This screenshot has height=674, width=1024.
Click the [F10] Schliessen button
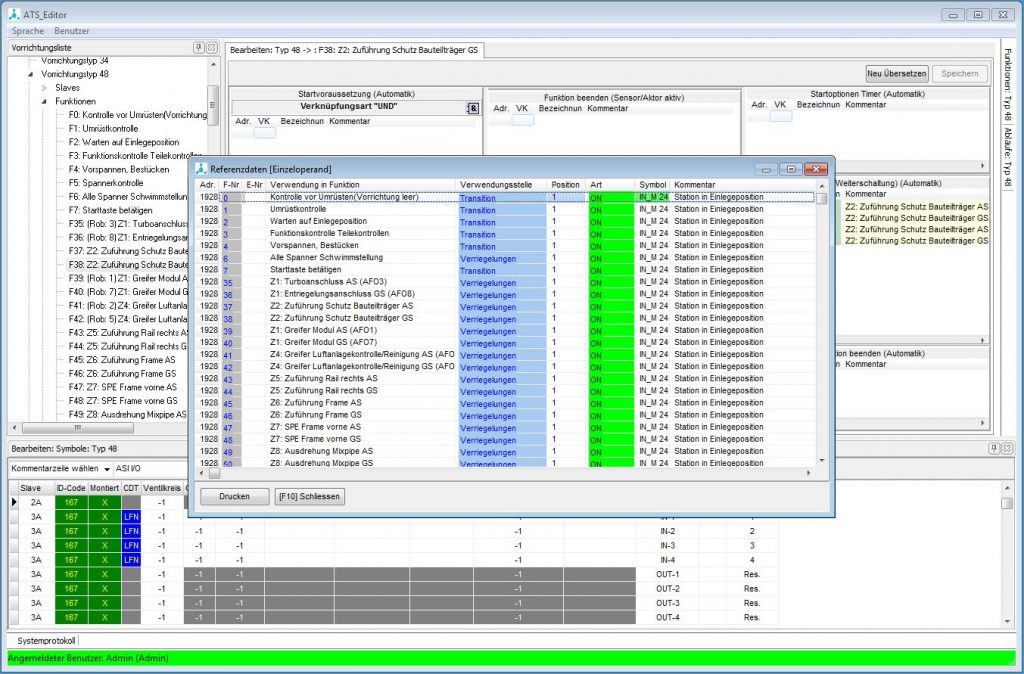[x=308, y=496]
